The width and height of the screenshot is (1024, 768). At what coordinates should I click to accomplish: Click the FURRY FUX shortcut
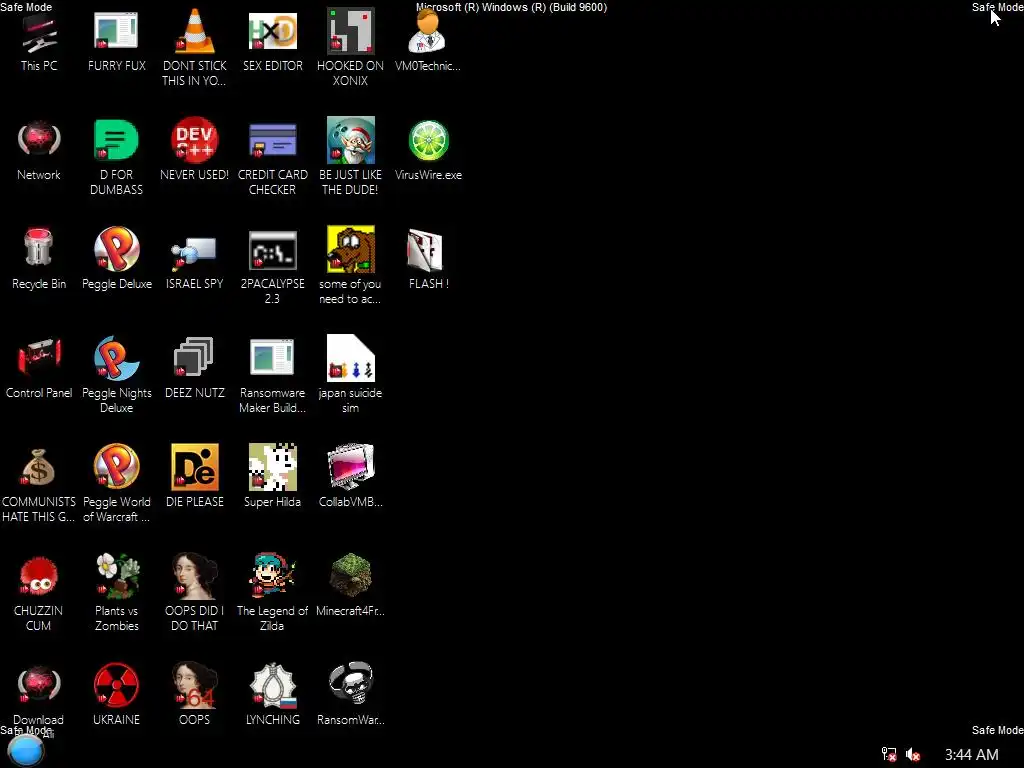(x=116, y=31)
